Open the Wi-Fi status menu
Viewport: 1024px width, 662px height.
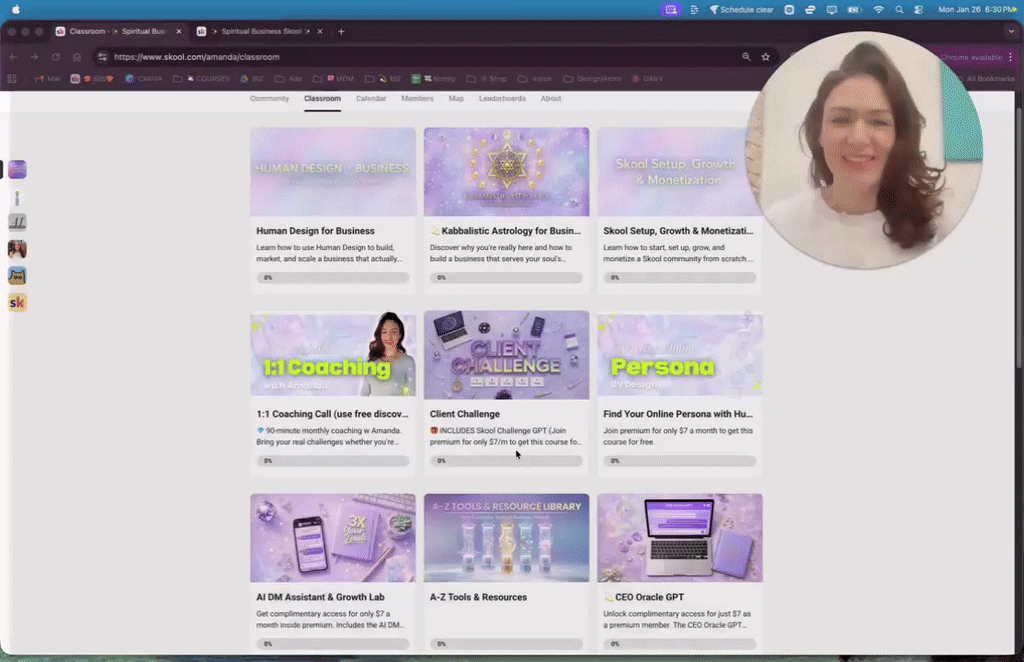click(878, 10)
